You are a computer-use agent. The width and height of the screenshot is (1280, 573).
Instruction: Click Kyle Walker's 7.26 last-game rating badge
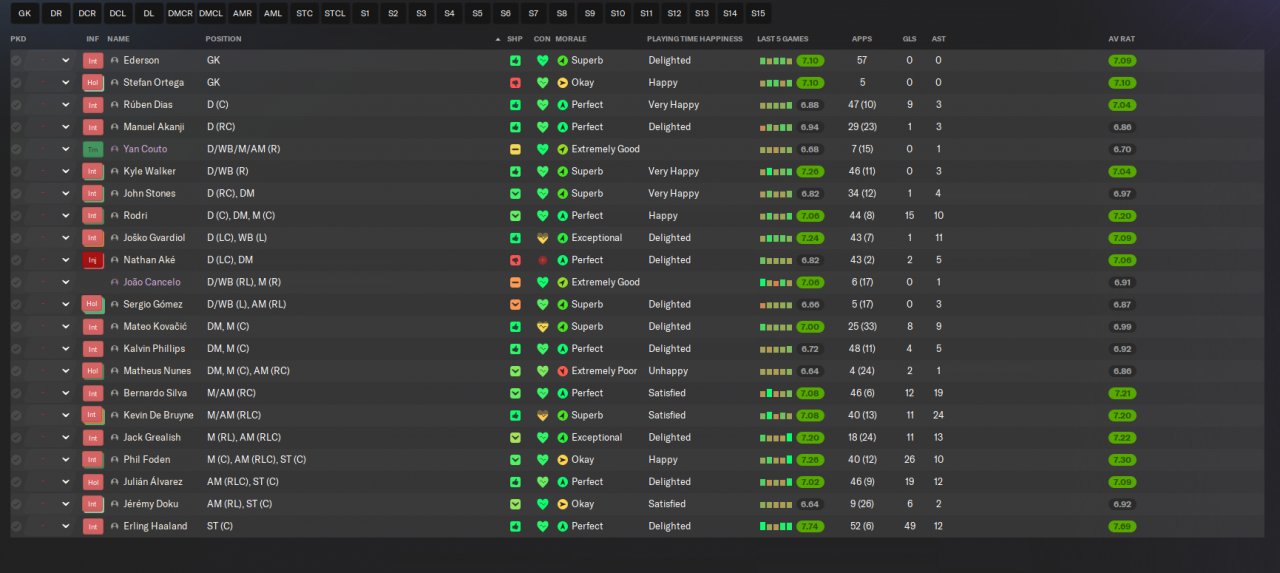[x=810, y=171]
